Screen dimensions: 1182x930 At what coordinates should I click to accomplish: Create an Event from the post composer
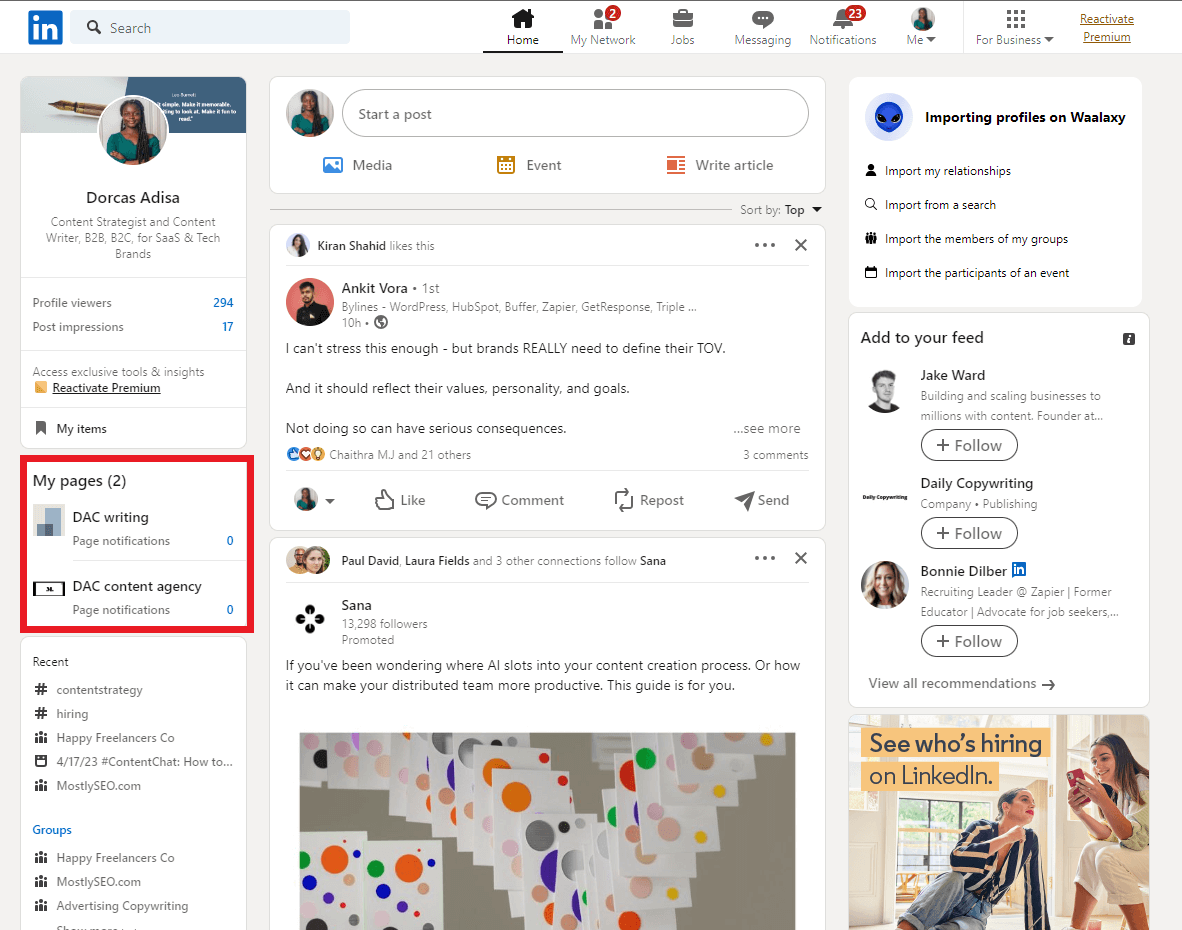(528, 165)
